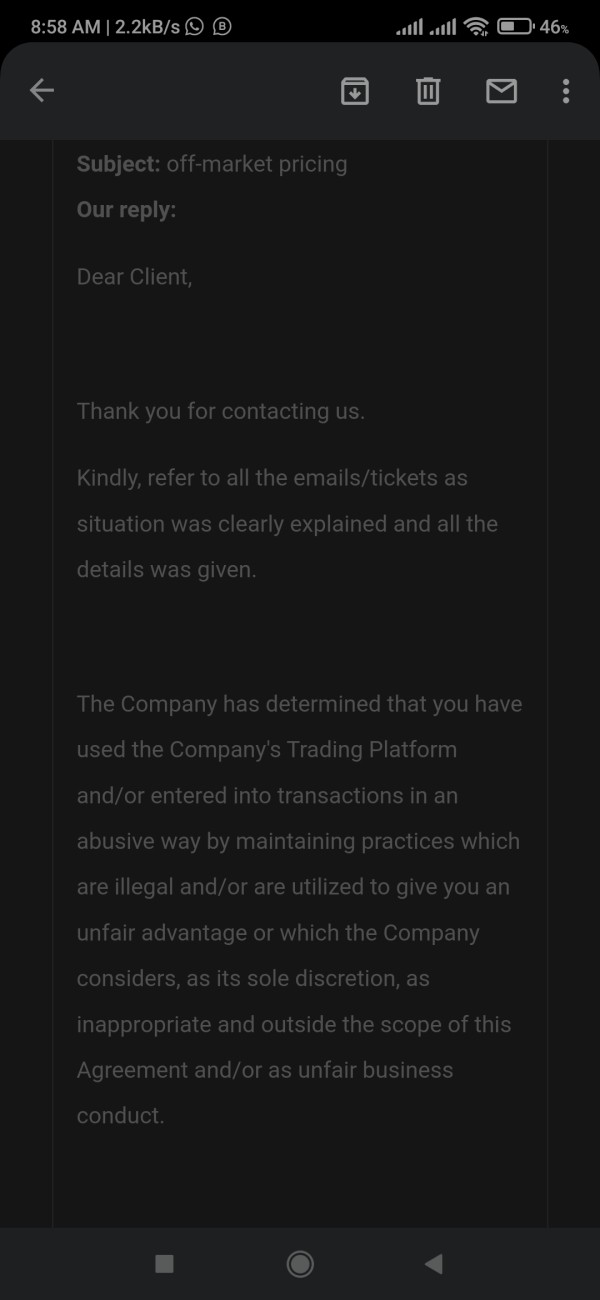Open the three-dot more options menu

click(x=566, y=91)
